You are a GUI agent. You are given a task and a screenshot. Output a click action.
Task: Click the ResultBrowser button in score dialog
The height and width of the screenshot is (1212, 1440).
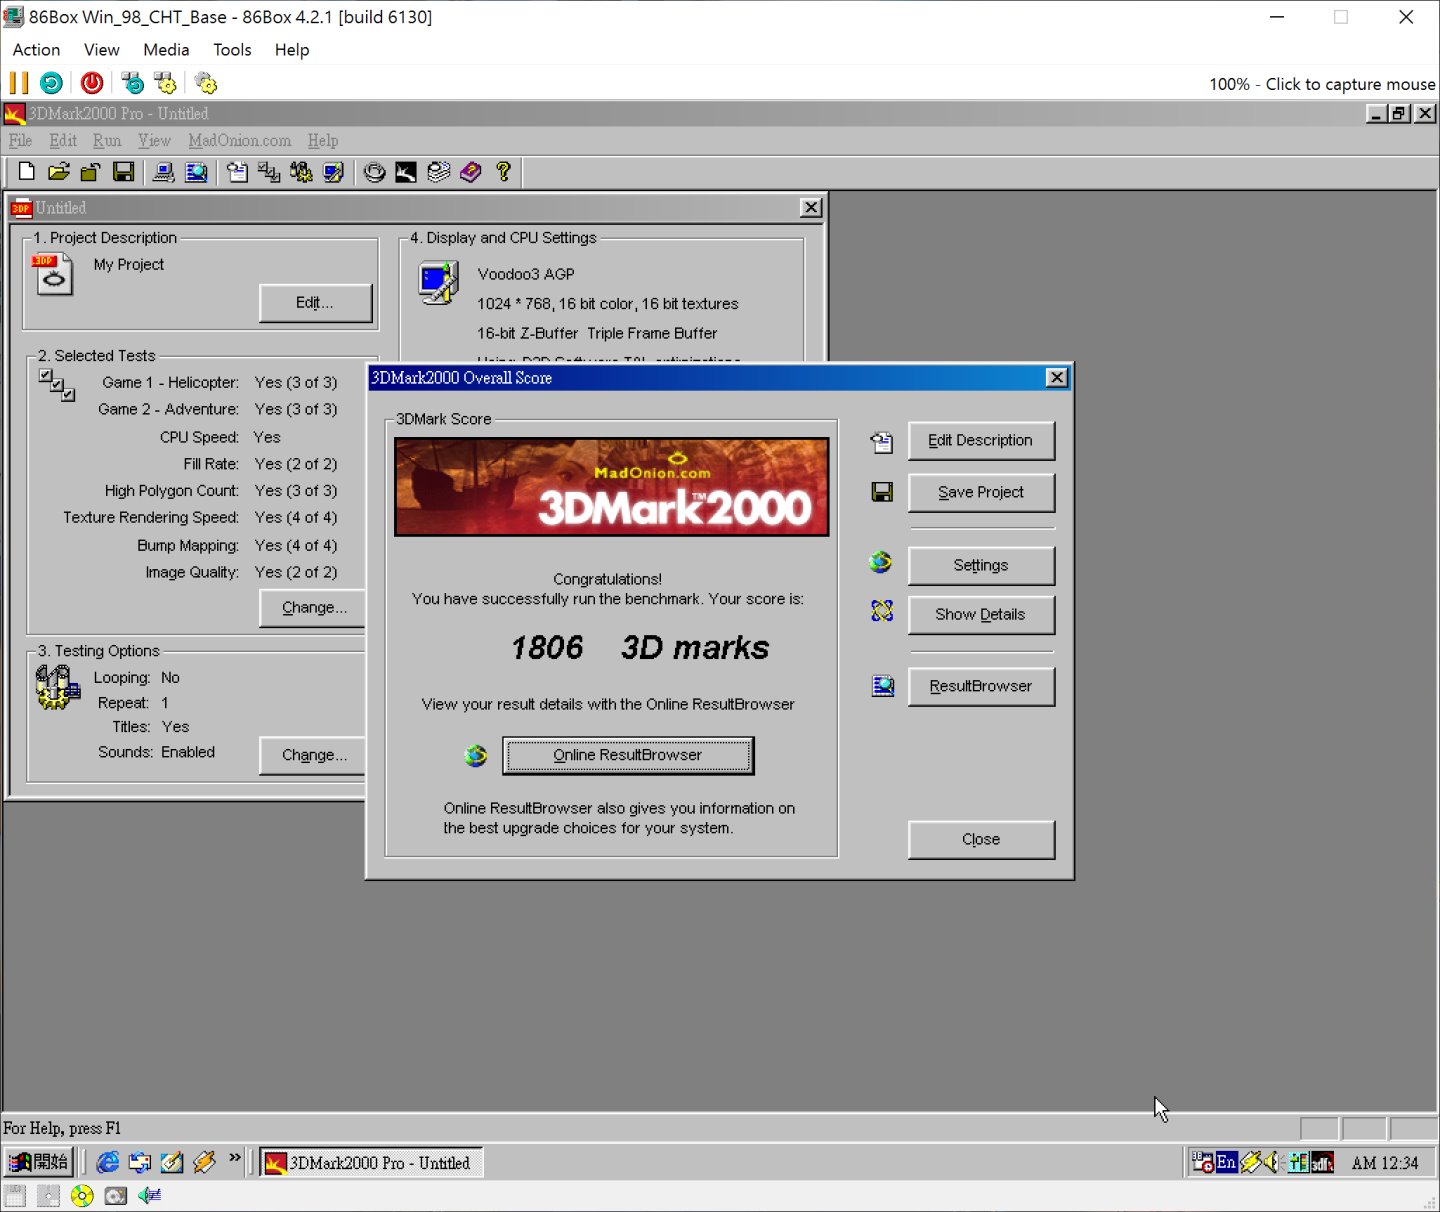[981, 687]
